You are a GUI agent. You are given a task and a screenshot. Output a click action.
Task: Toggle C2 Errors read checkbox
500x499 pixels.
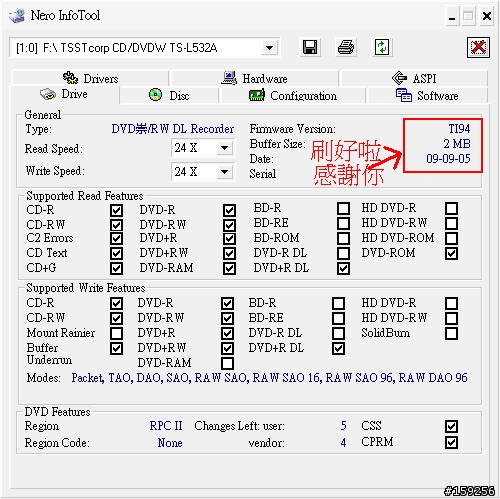[116, 238]
